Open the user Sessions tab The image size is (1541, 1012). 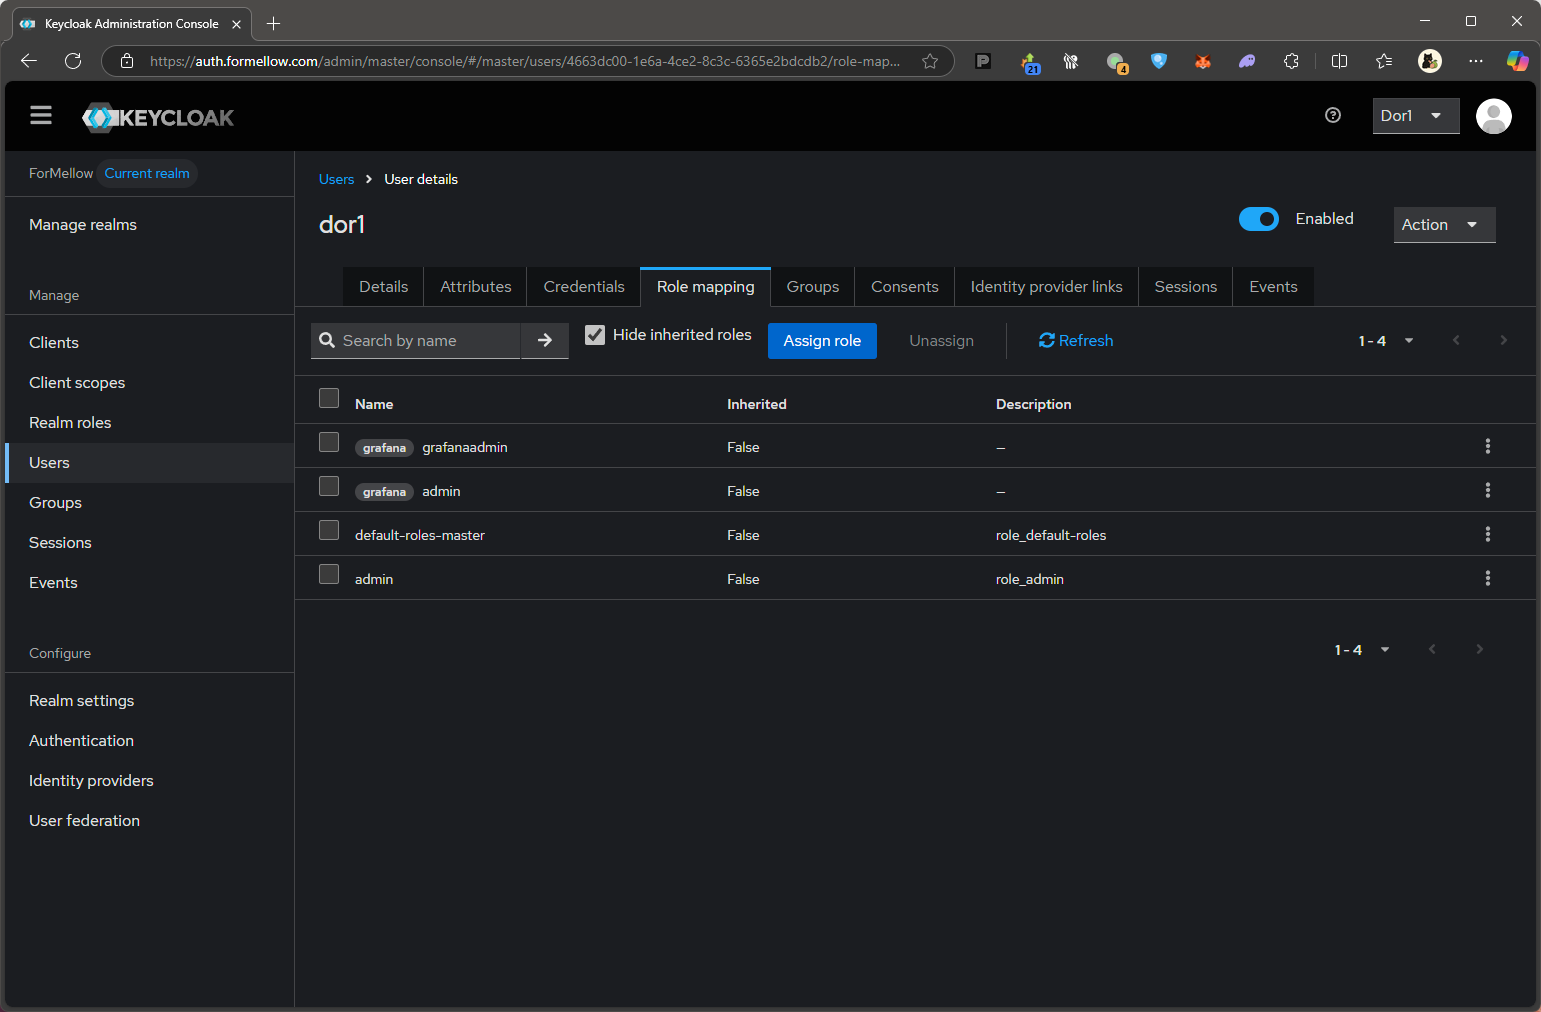(1186, 287)
